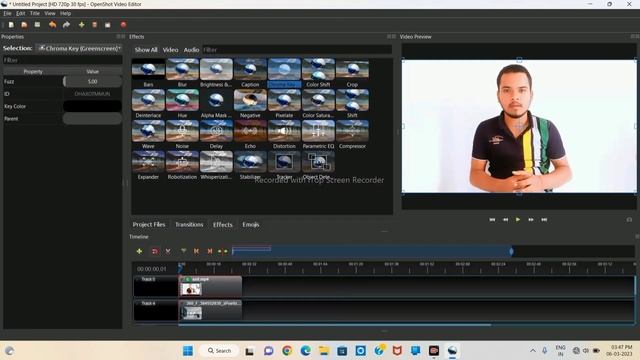
Task: Select the Caption effect
Action: (x=250, y=73)
